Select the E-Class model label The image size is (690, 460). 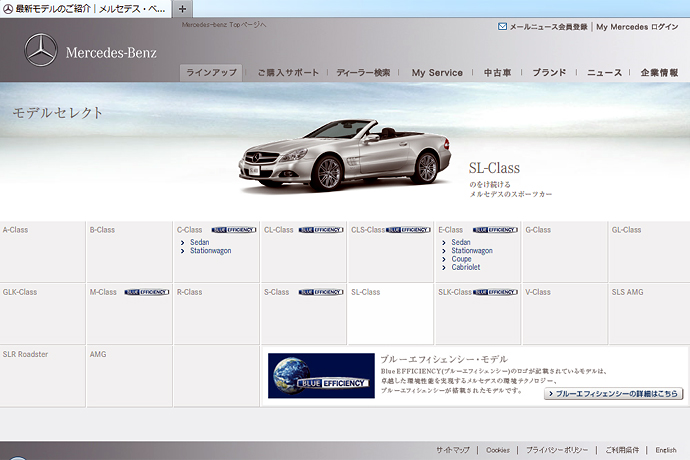450,230
